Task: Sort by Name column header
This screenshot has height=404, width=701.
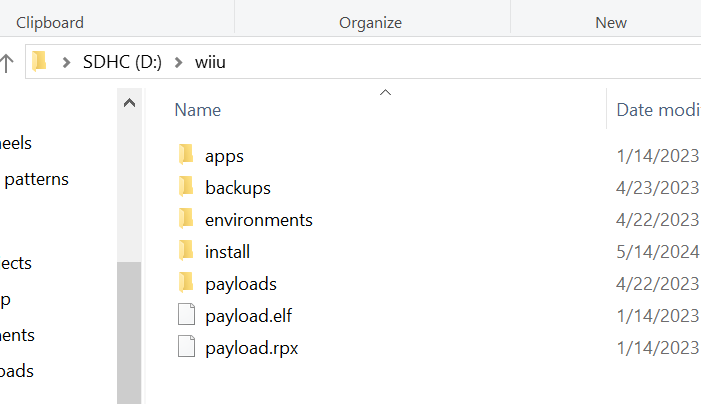Action: (198, 110)
